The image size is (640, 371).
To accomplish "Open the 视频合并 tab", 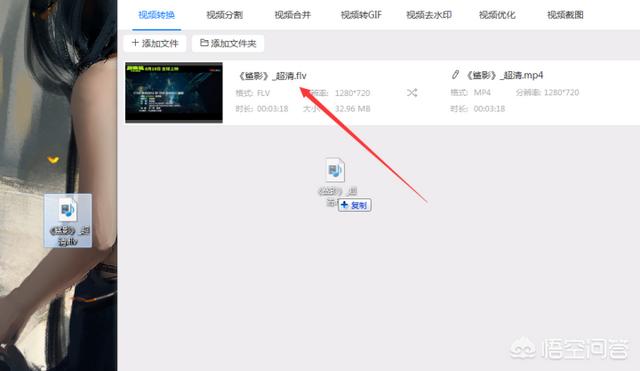I will point(293,15).
